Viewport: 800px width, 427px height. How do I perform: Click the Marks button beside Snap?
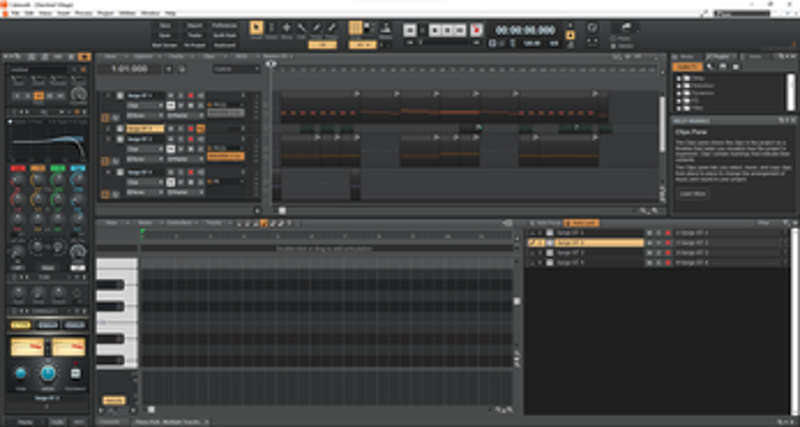click(x=385, y=28)
